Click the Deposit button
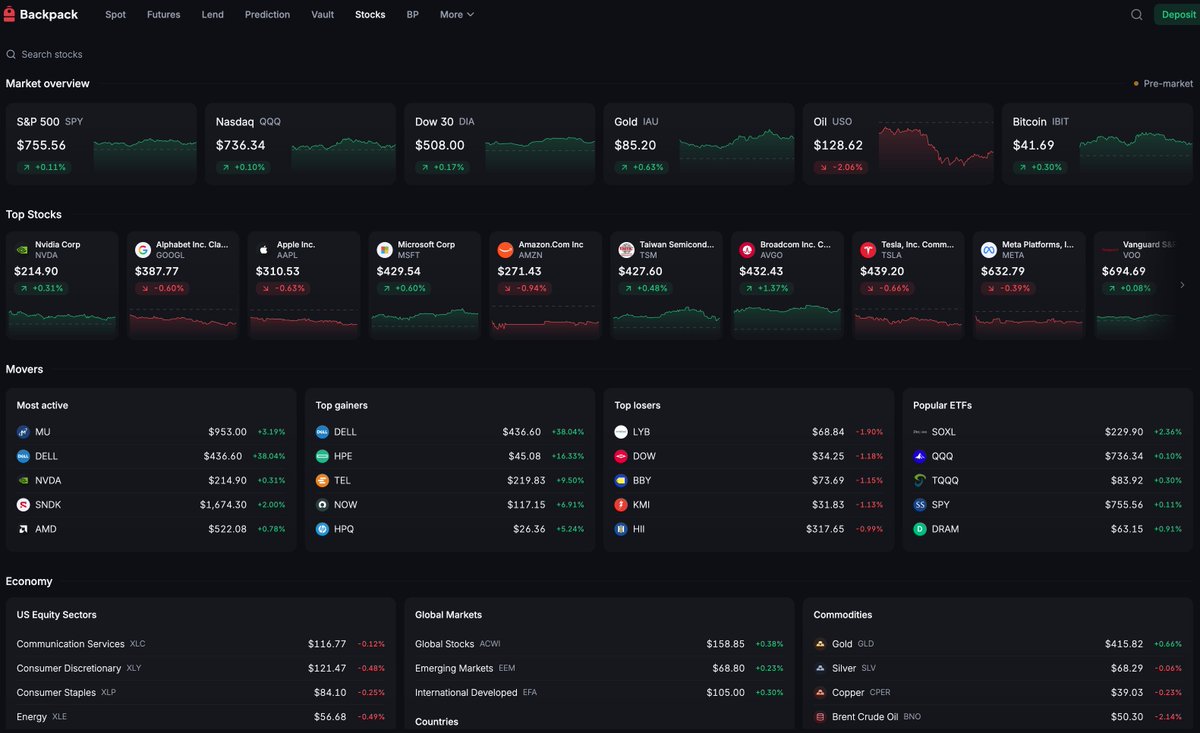Image resolution: width=1200 pixels, height=733 pixels. [x=1176, y=15]
